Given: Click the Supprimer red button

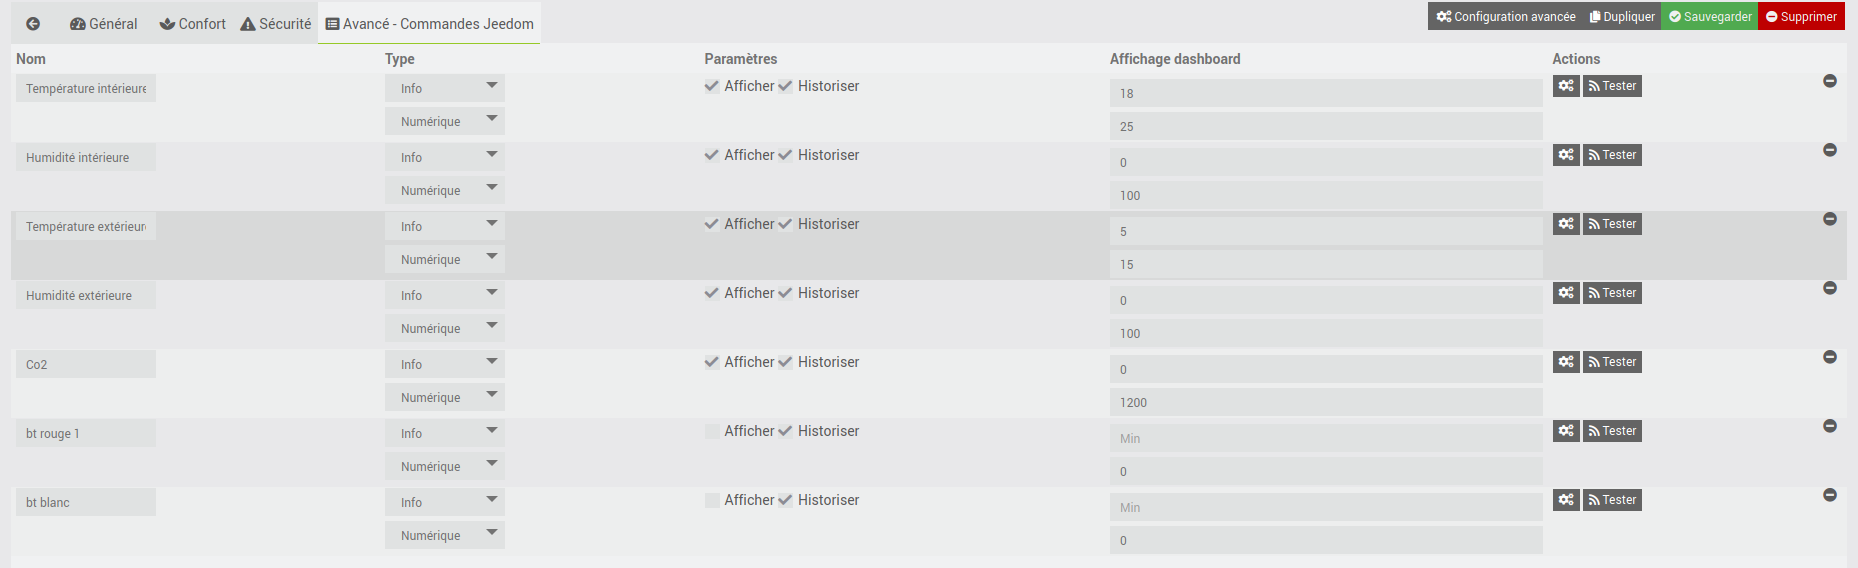Looking at the screenshot, I should coord(1801,16).
